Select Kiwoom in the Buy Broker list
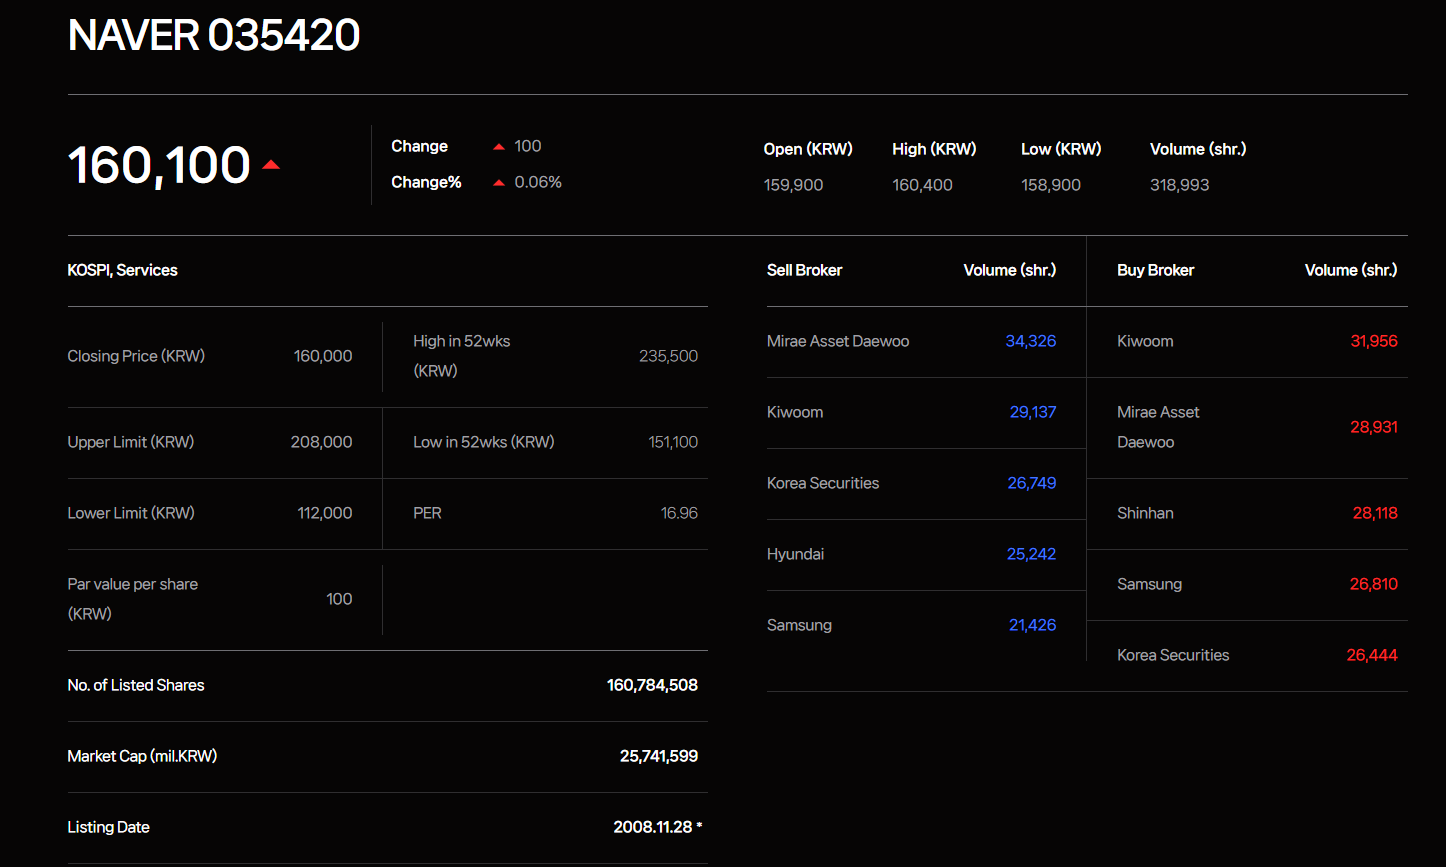Image resolution: width=1446 pixels, height=867 pixels. (1145, 341)
